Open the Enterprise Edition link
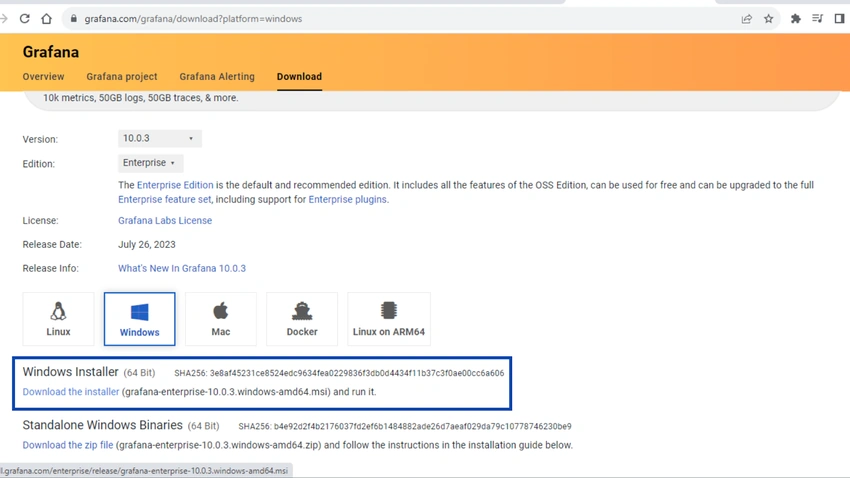 coord(175,185)
